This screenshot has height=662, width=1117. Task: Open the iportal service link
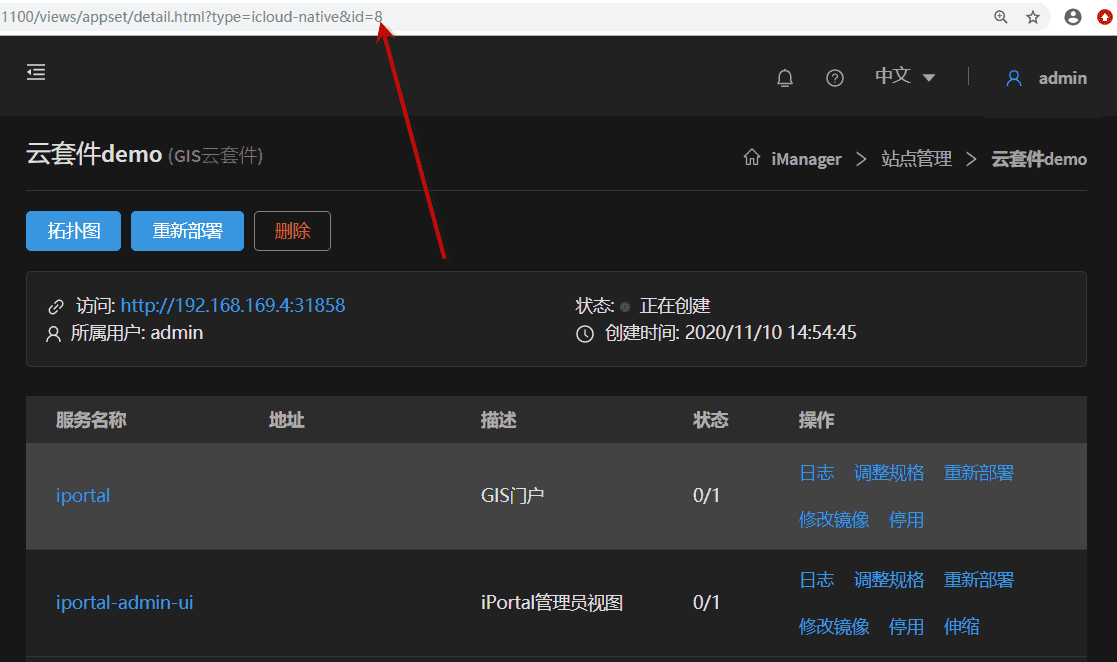coord(83,496)
